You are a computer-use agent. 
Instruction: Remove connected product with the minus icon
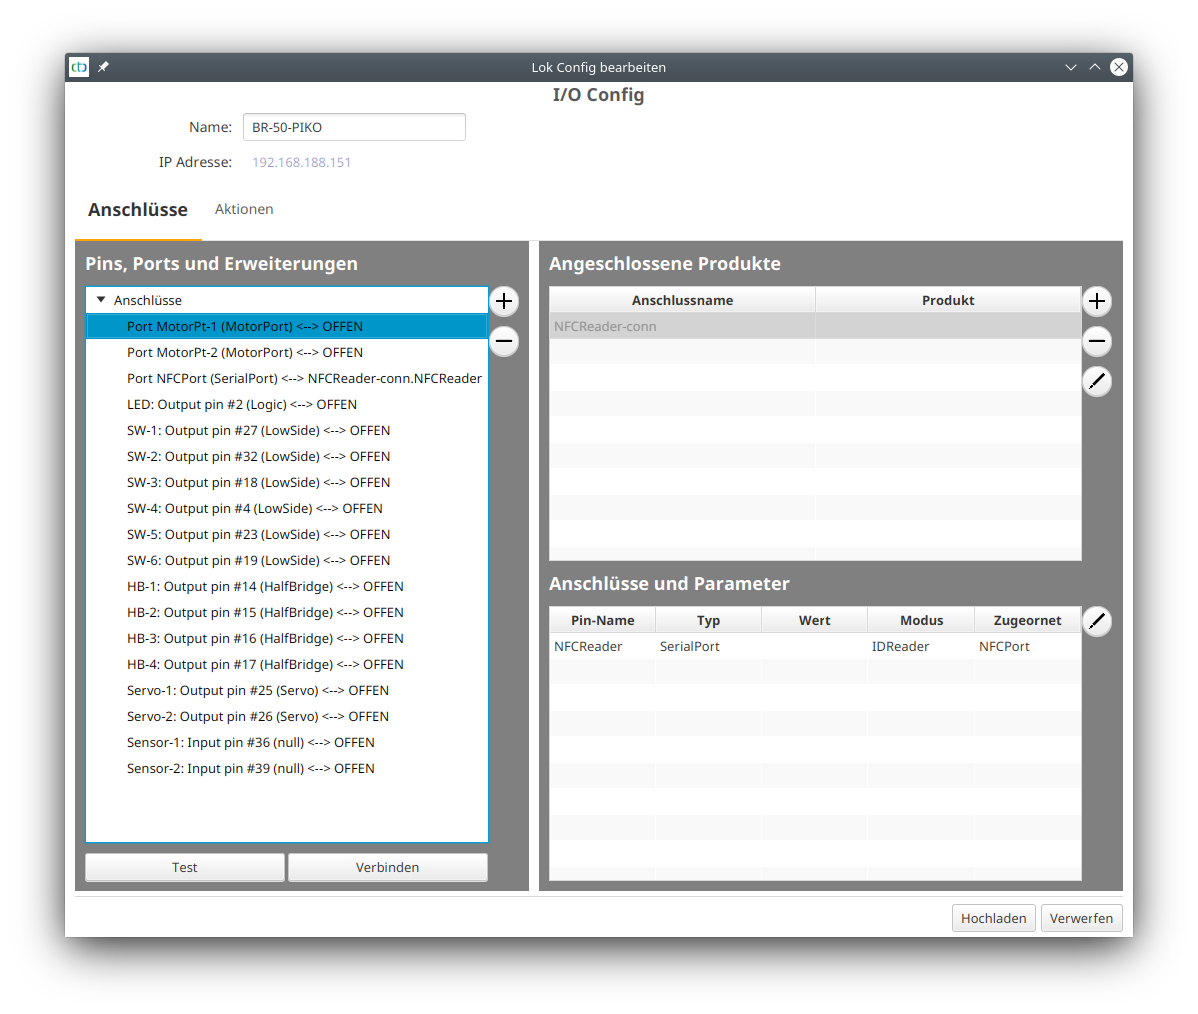point(1097,341)
